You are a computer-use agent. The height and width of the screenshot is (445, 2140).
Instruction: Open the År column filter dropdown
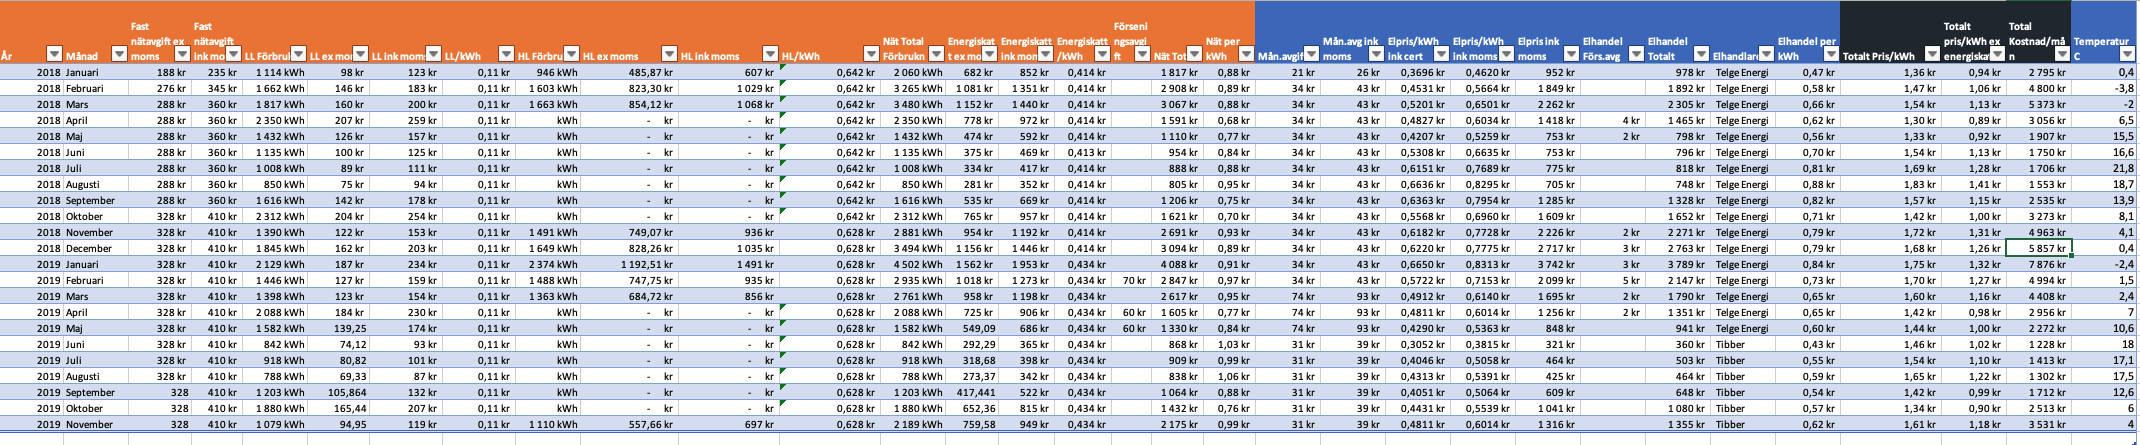pos(54,56)
